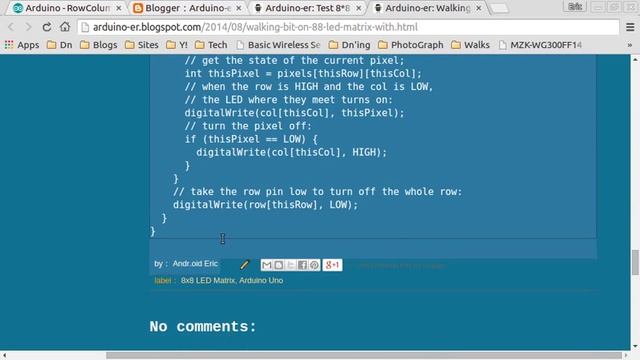Go back to the previous page
The height and width of the screenshot is (360, 640).
click(x=11, y=27)
